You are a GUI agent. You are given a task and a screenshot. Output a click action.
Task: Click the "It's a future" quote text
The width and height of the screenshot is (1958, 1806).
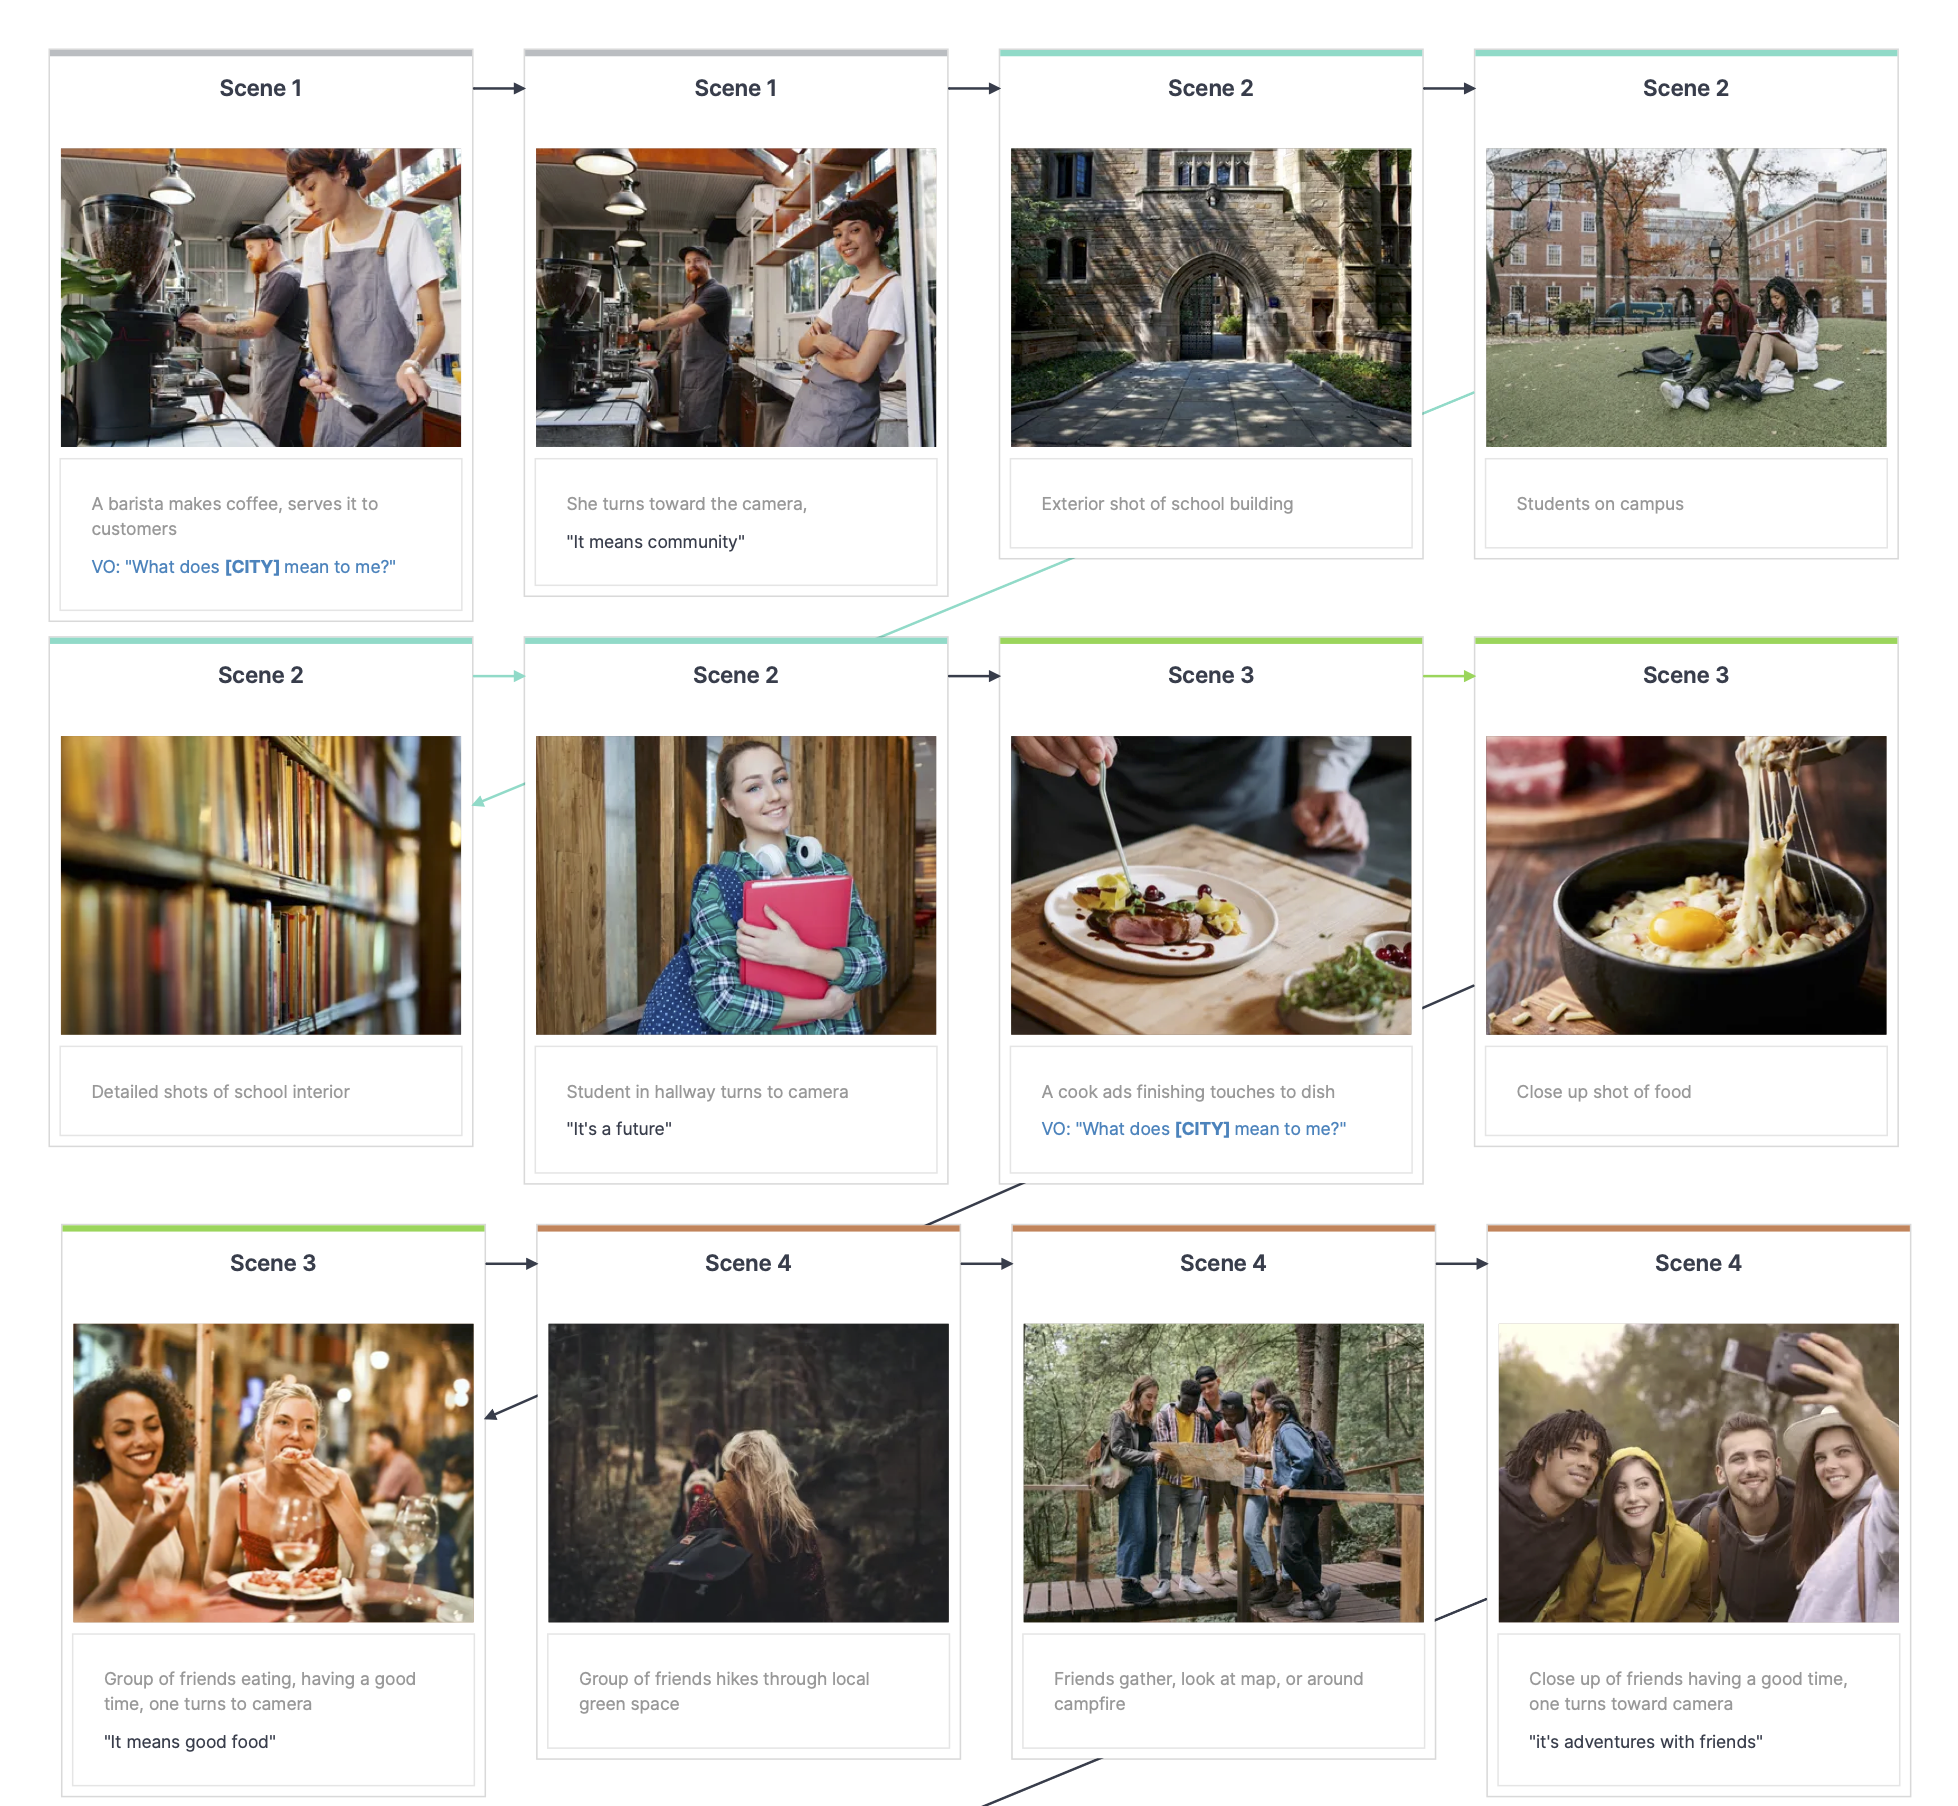coord(618,1129)
